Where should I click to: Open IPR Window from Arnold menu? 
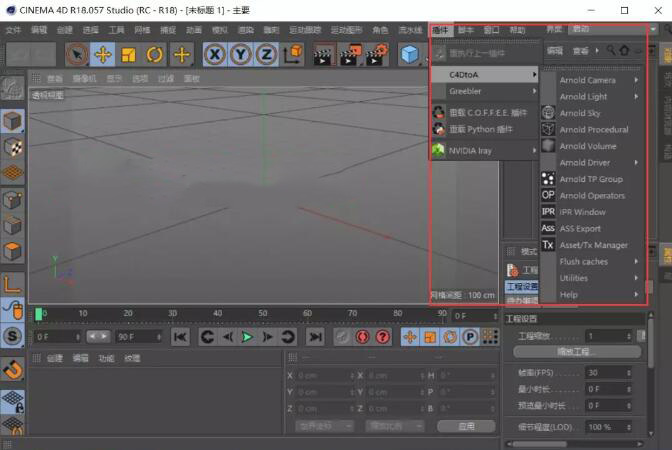coord(582,212)
